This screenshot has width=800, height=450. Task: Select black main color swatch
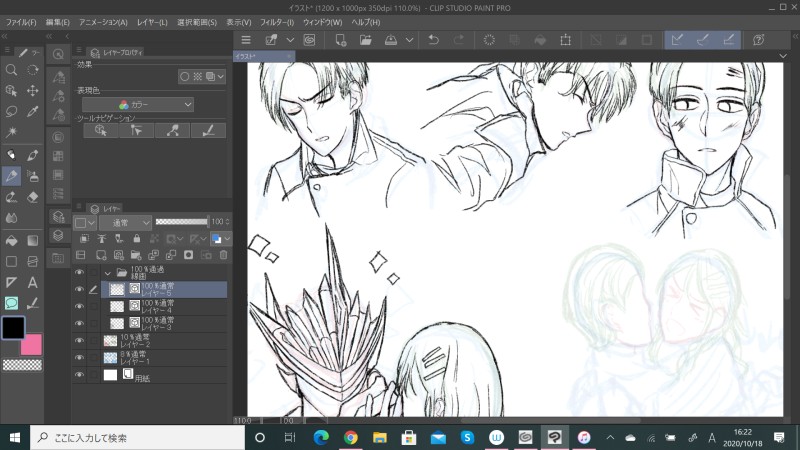tap(13, 328)
